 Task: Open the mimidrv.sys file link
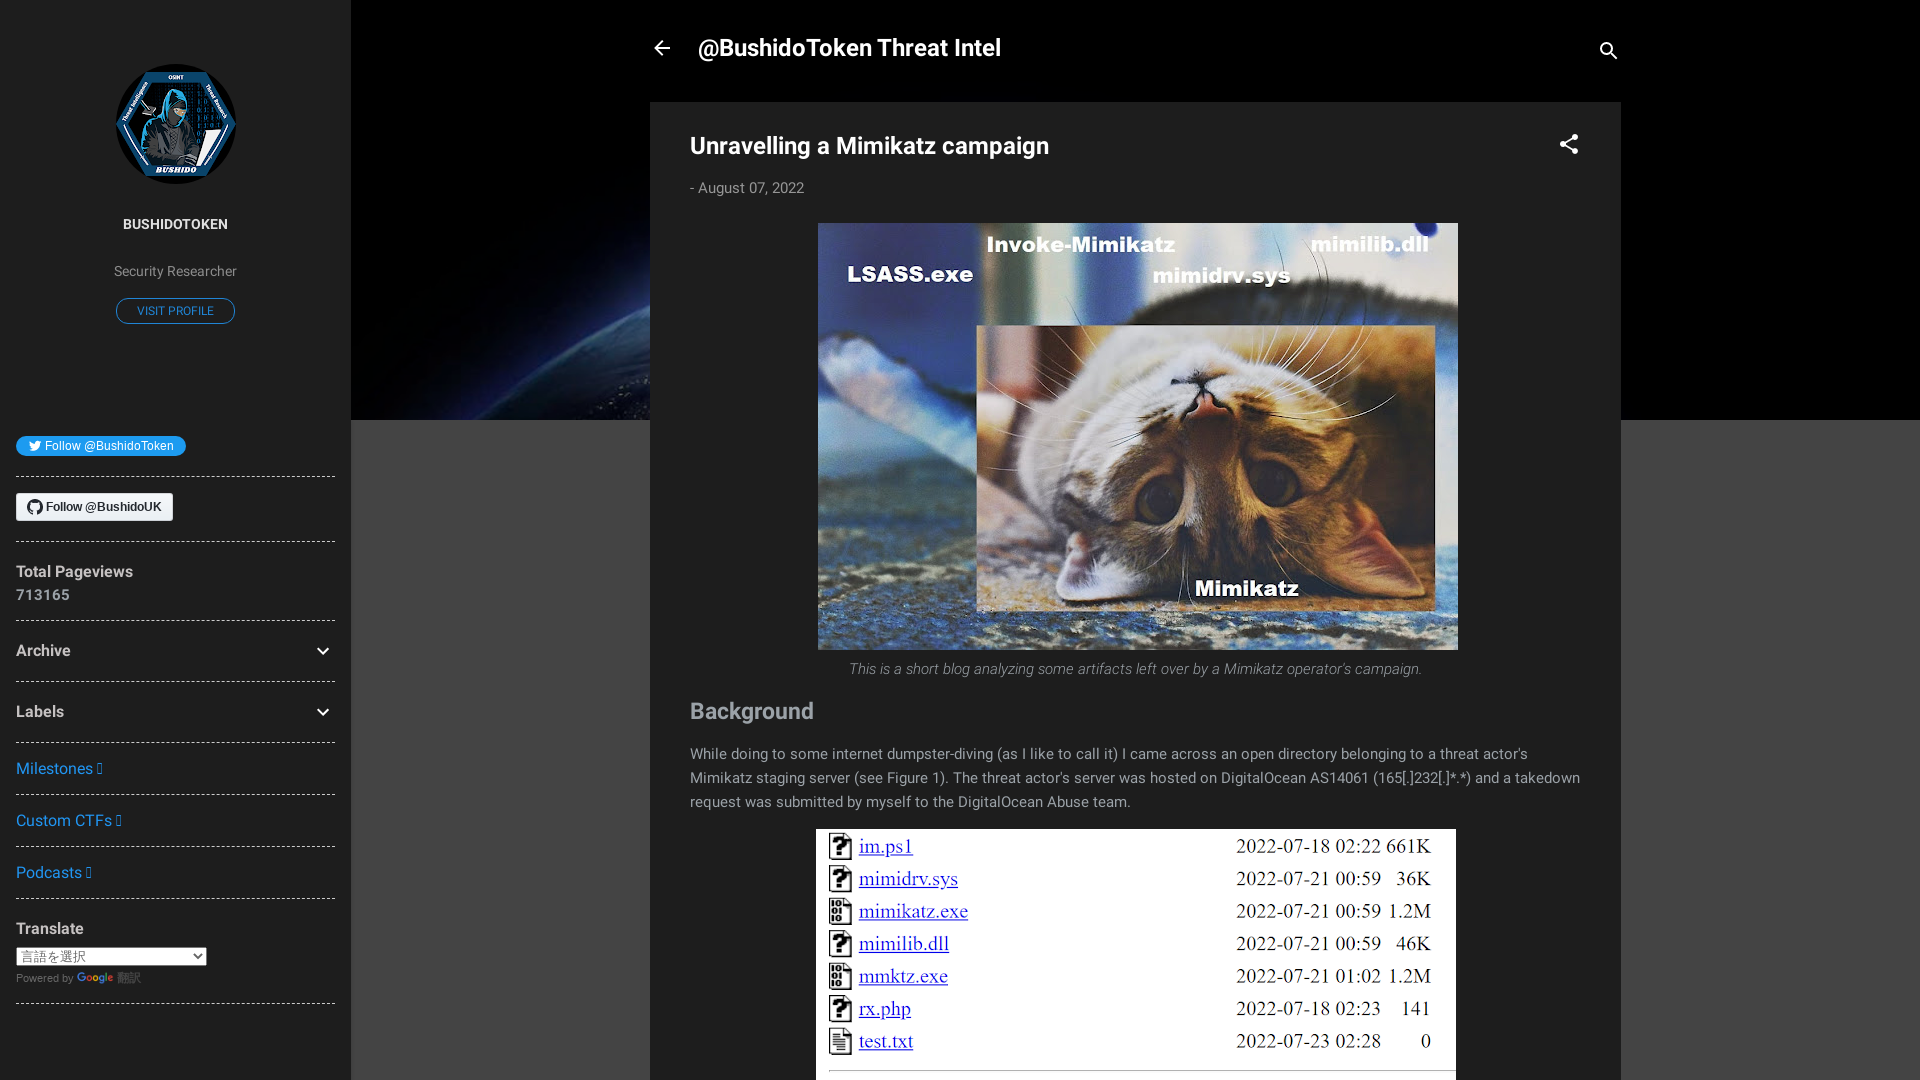tap(907, 879)
